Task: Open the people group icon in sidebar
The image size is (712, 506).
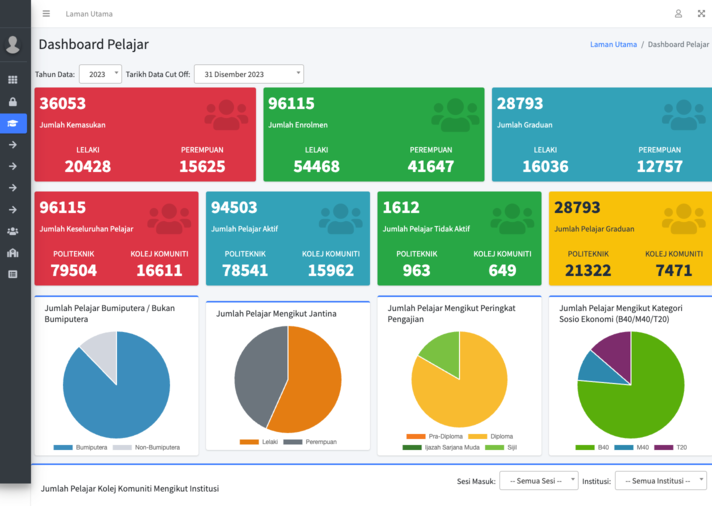Action: tap(13, 231)
